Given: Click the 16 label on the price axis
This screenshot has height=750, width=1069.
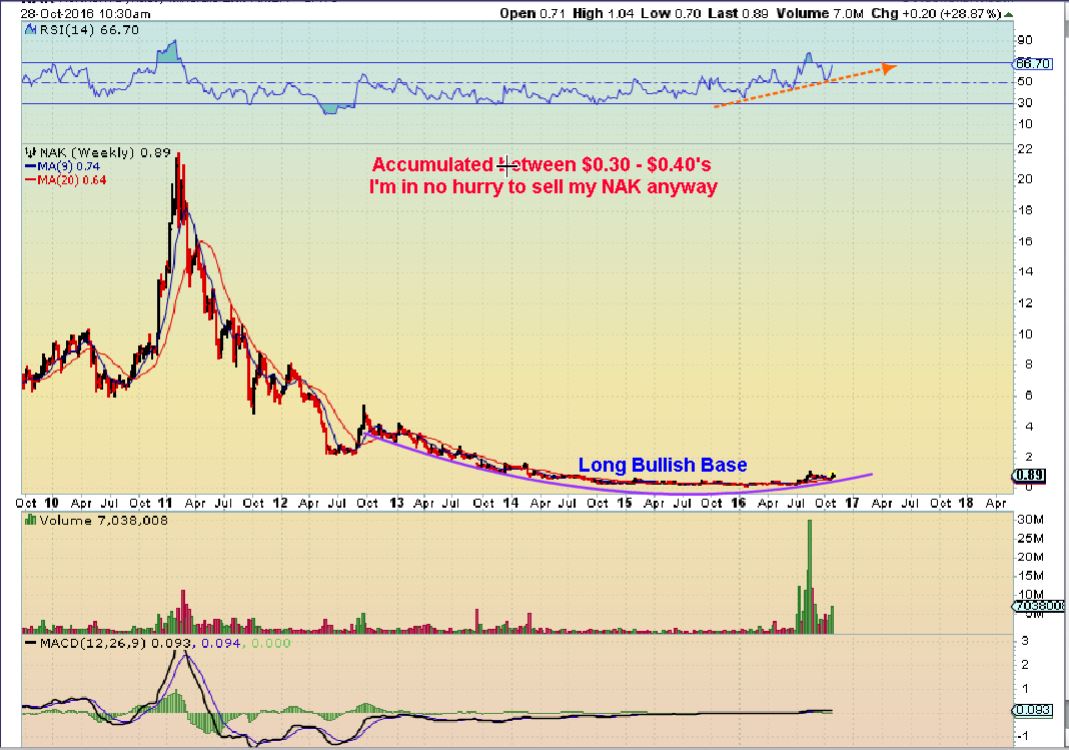Looking at the screenshot, I should pos(1025,241).
